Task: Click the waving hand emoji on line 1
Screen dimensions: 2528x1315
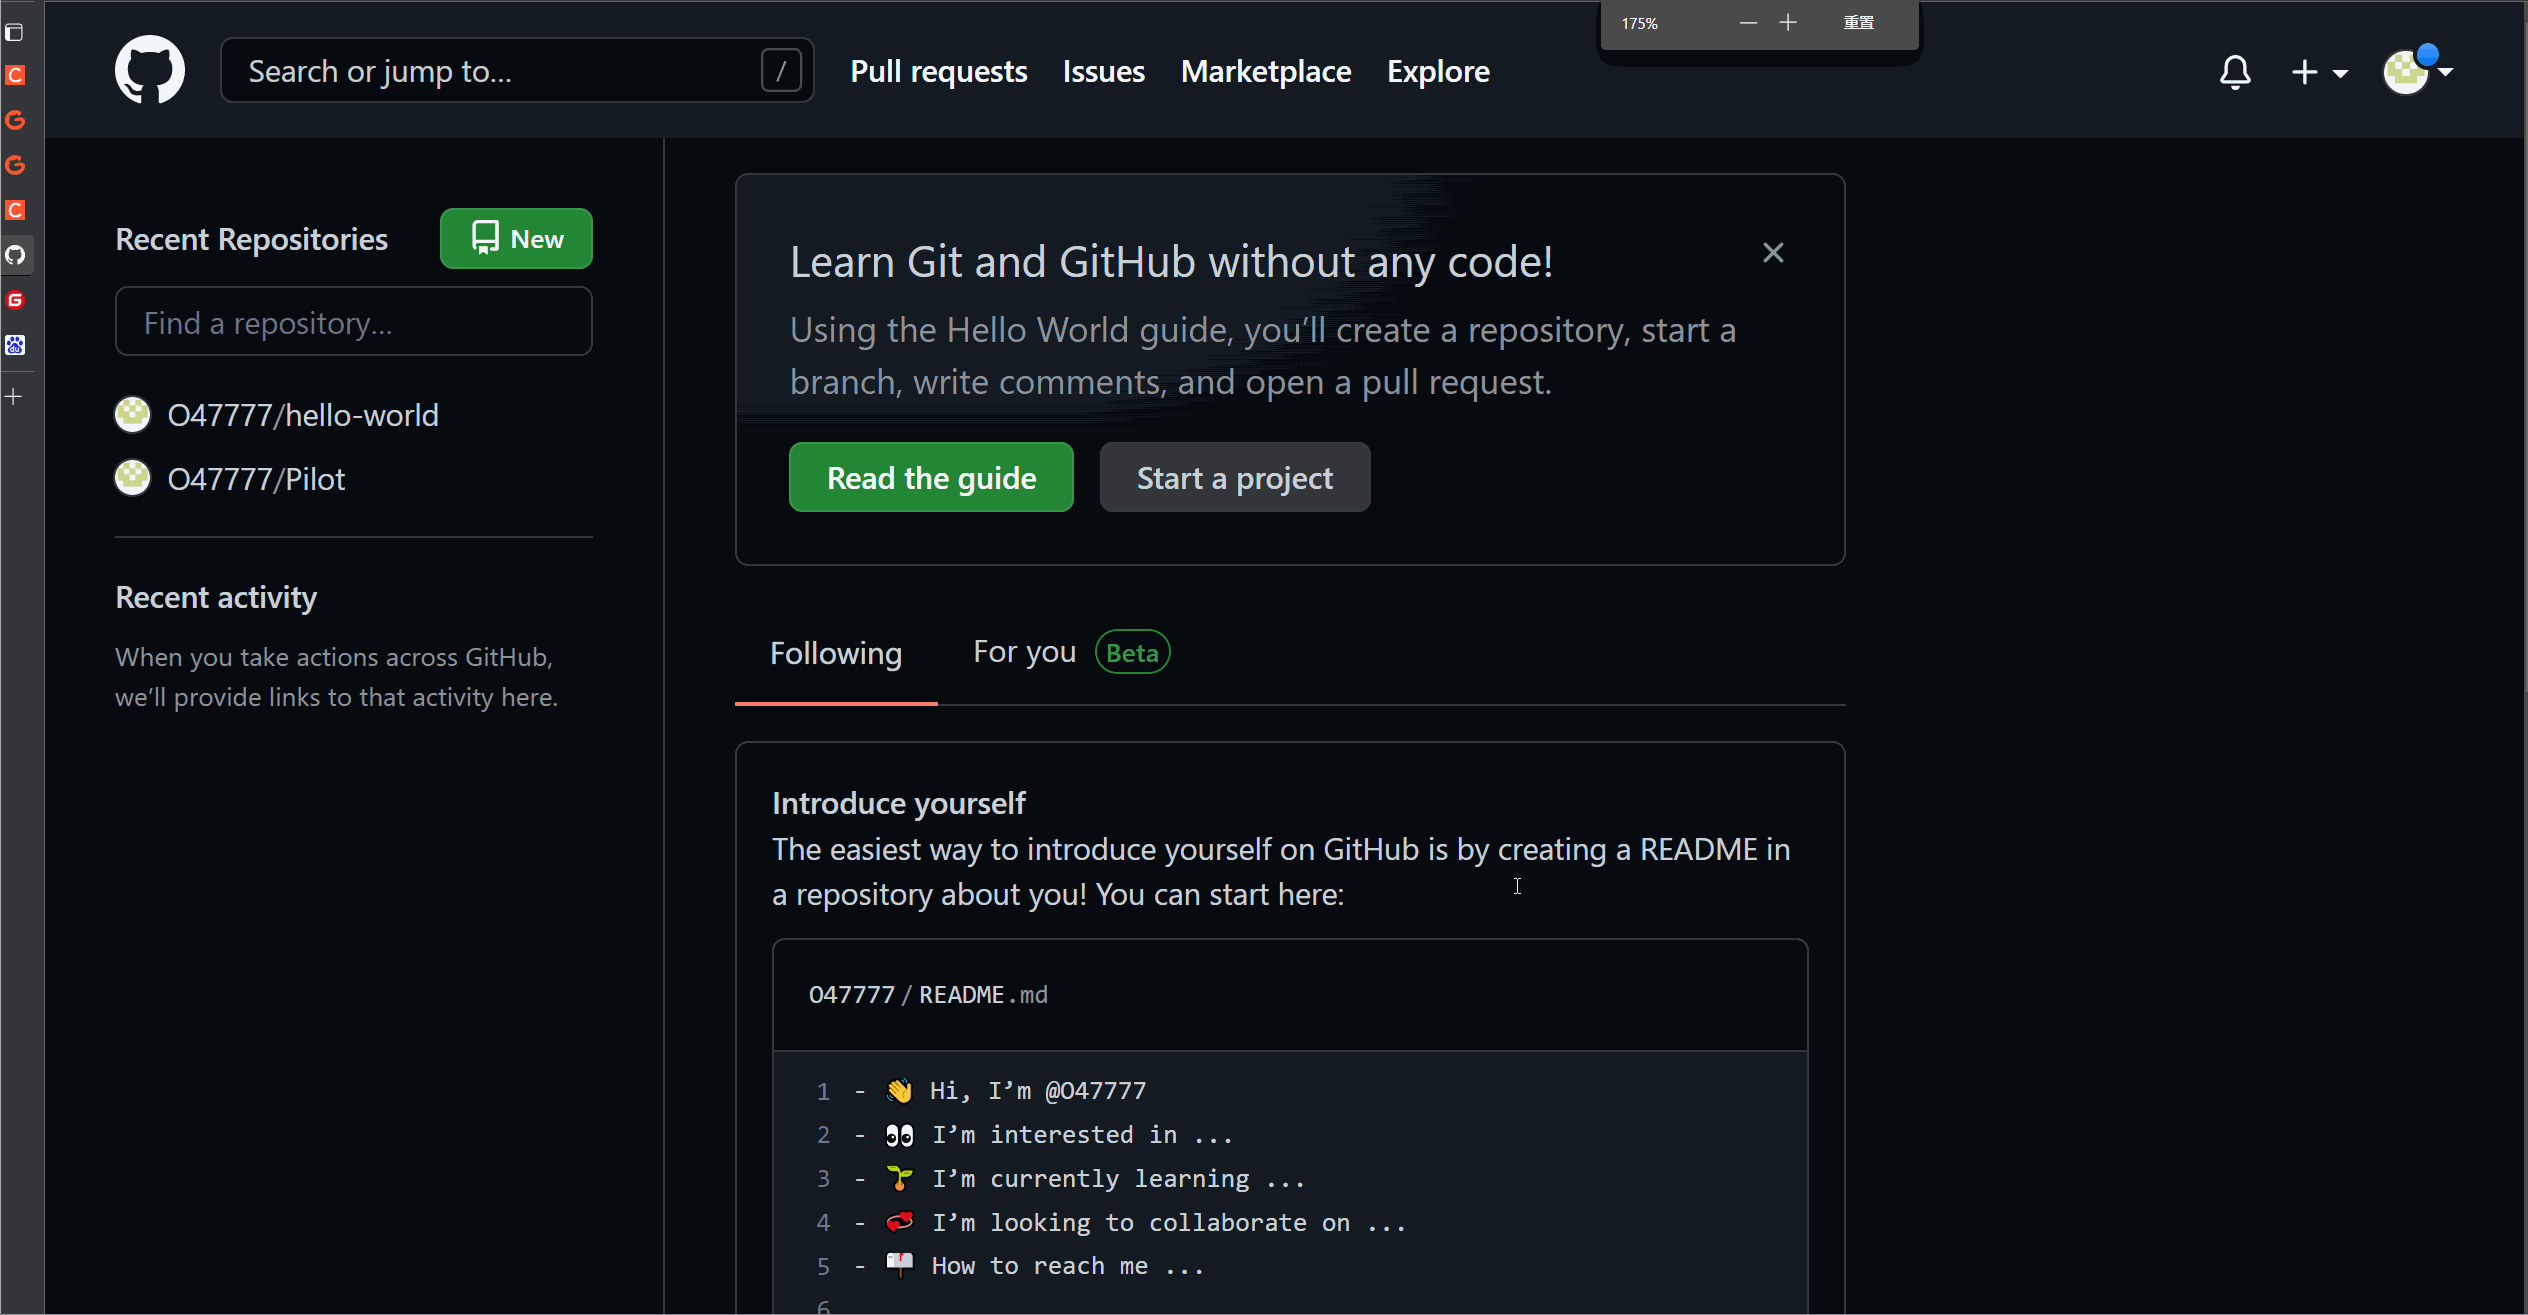Action: pyautogui.click(x=899, y=1090)
